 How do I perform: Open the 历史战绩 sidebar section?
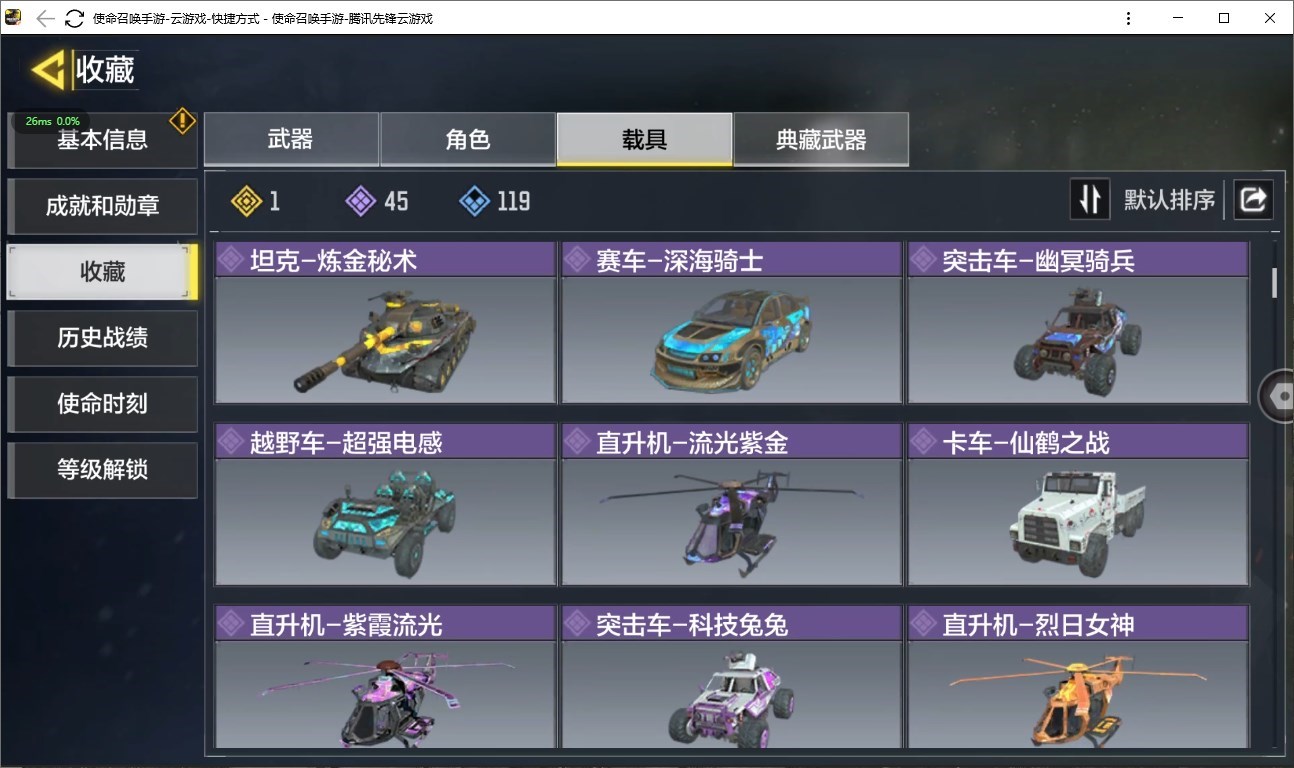click(x=102, y=338)
